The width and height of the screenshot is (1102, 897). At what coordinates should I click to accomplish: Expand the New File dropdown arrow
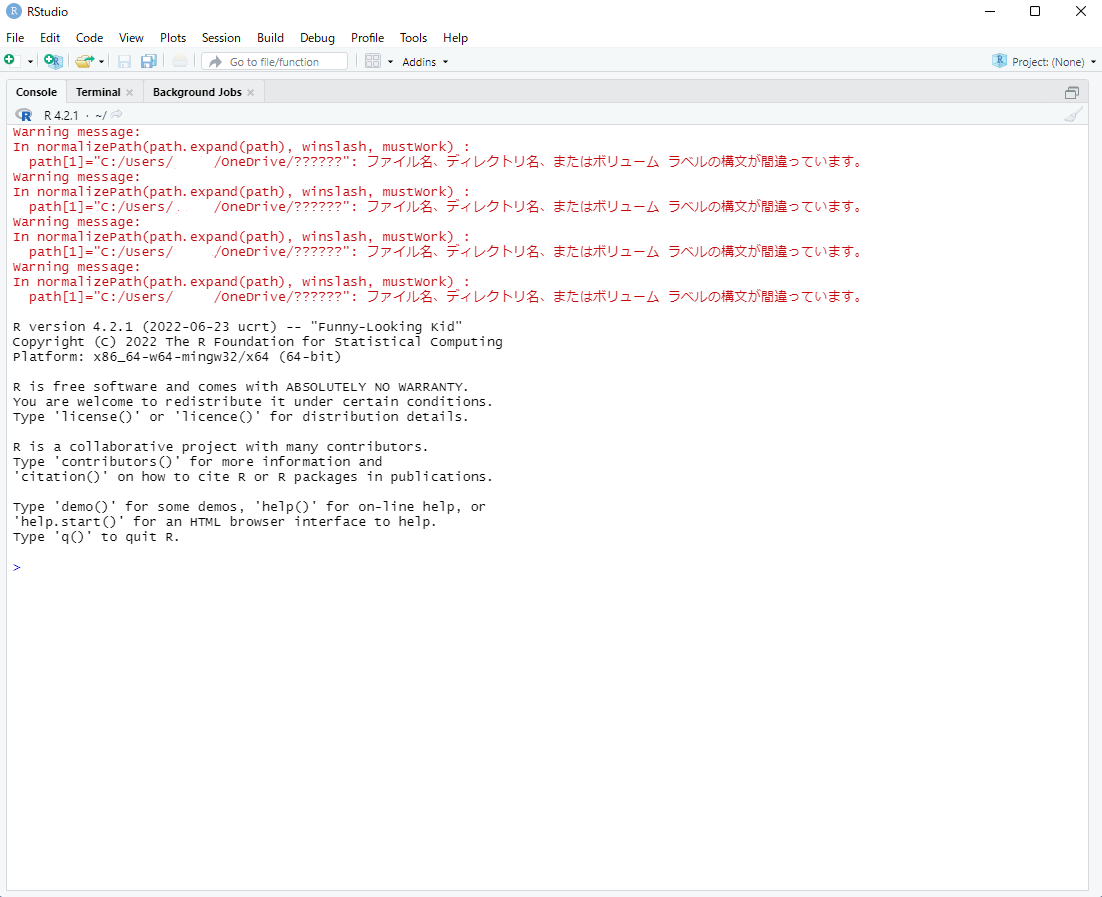click(x=30, y=62)
